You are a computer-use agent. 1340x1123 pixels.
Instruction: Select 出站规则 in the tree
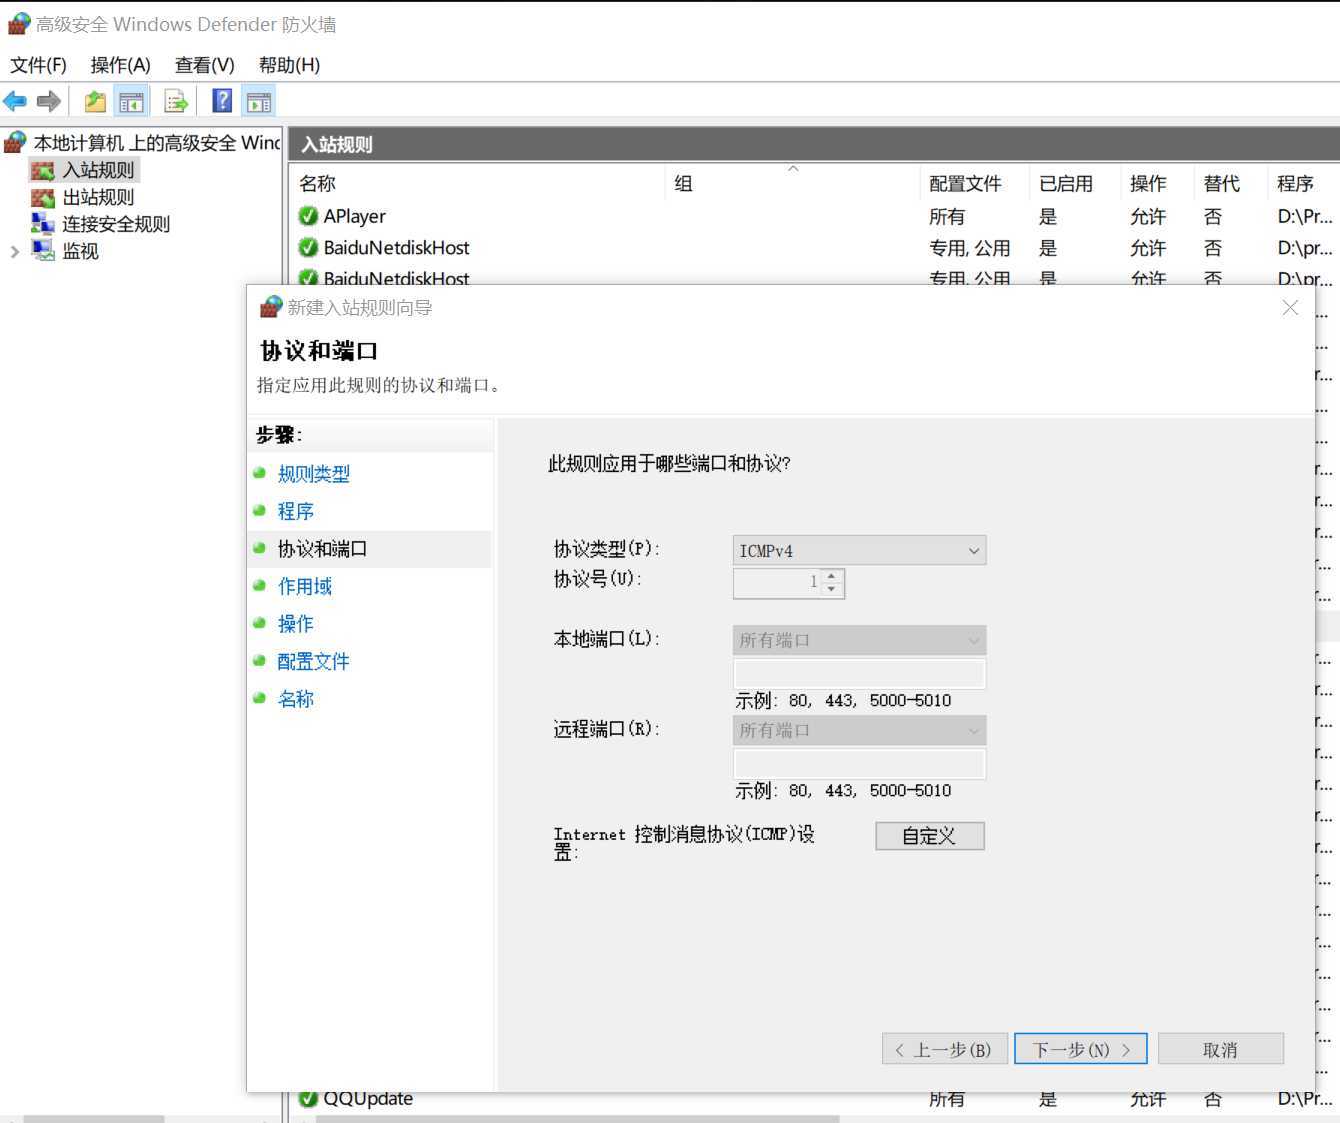[x=98, y=197]
